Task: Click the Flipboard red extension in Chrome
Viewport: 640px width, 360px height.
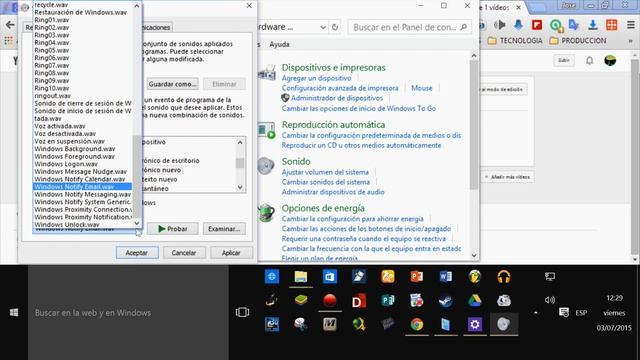Action: tap(537, 25)
